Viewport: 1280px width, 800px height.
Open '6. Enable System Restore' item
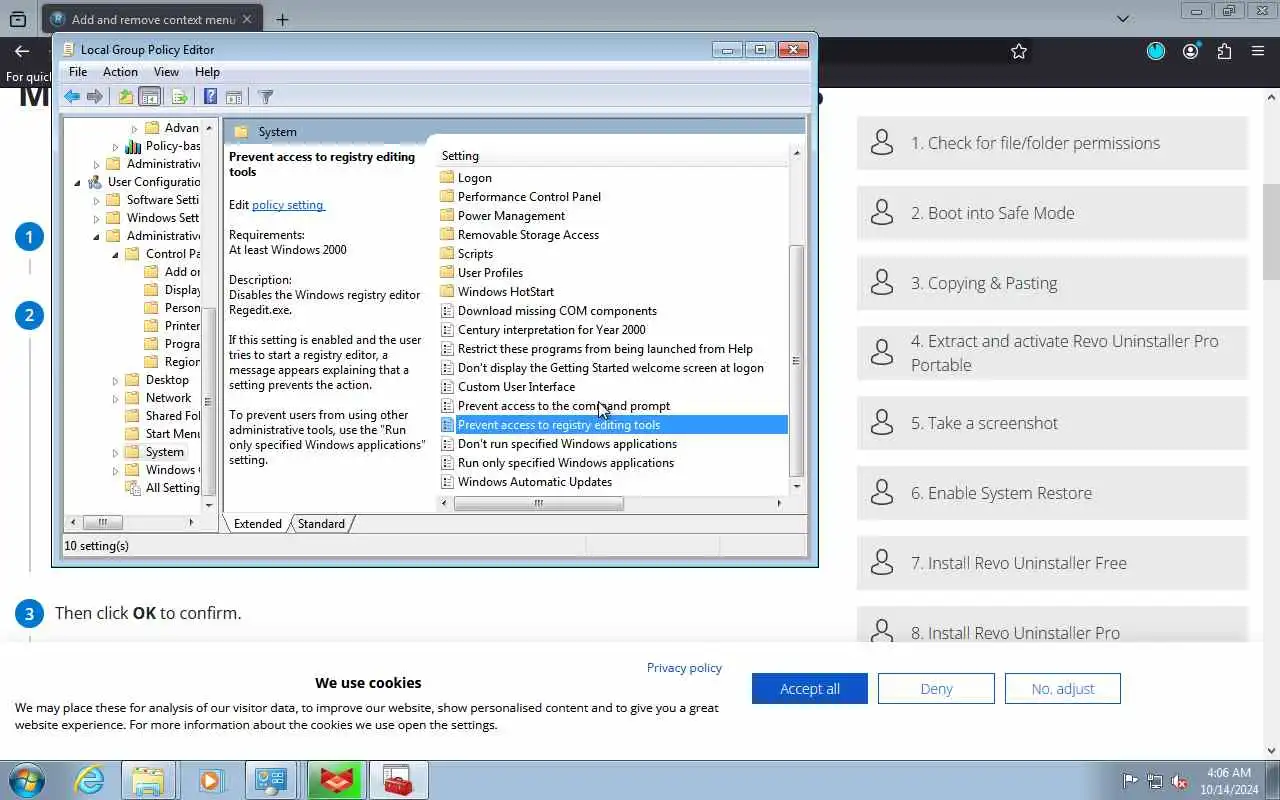[x=1052, y=493]
